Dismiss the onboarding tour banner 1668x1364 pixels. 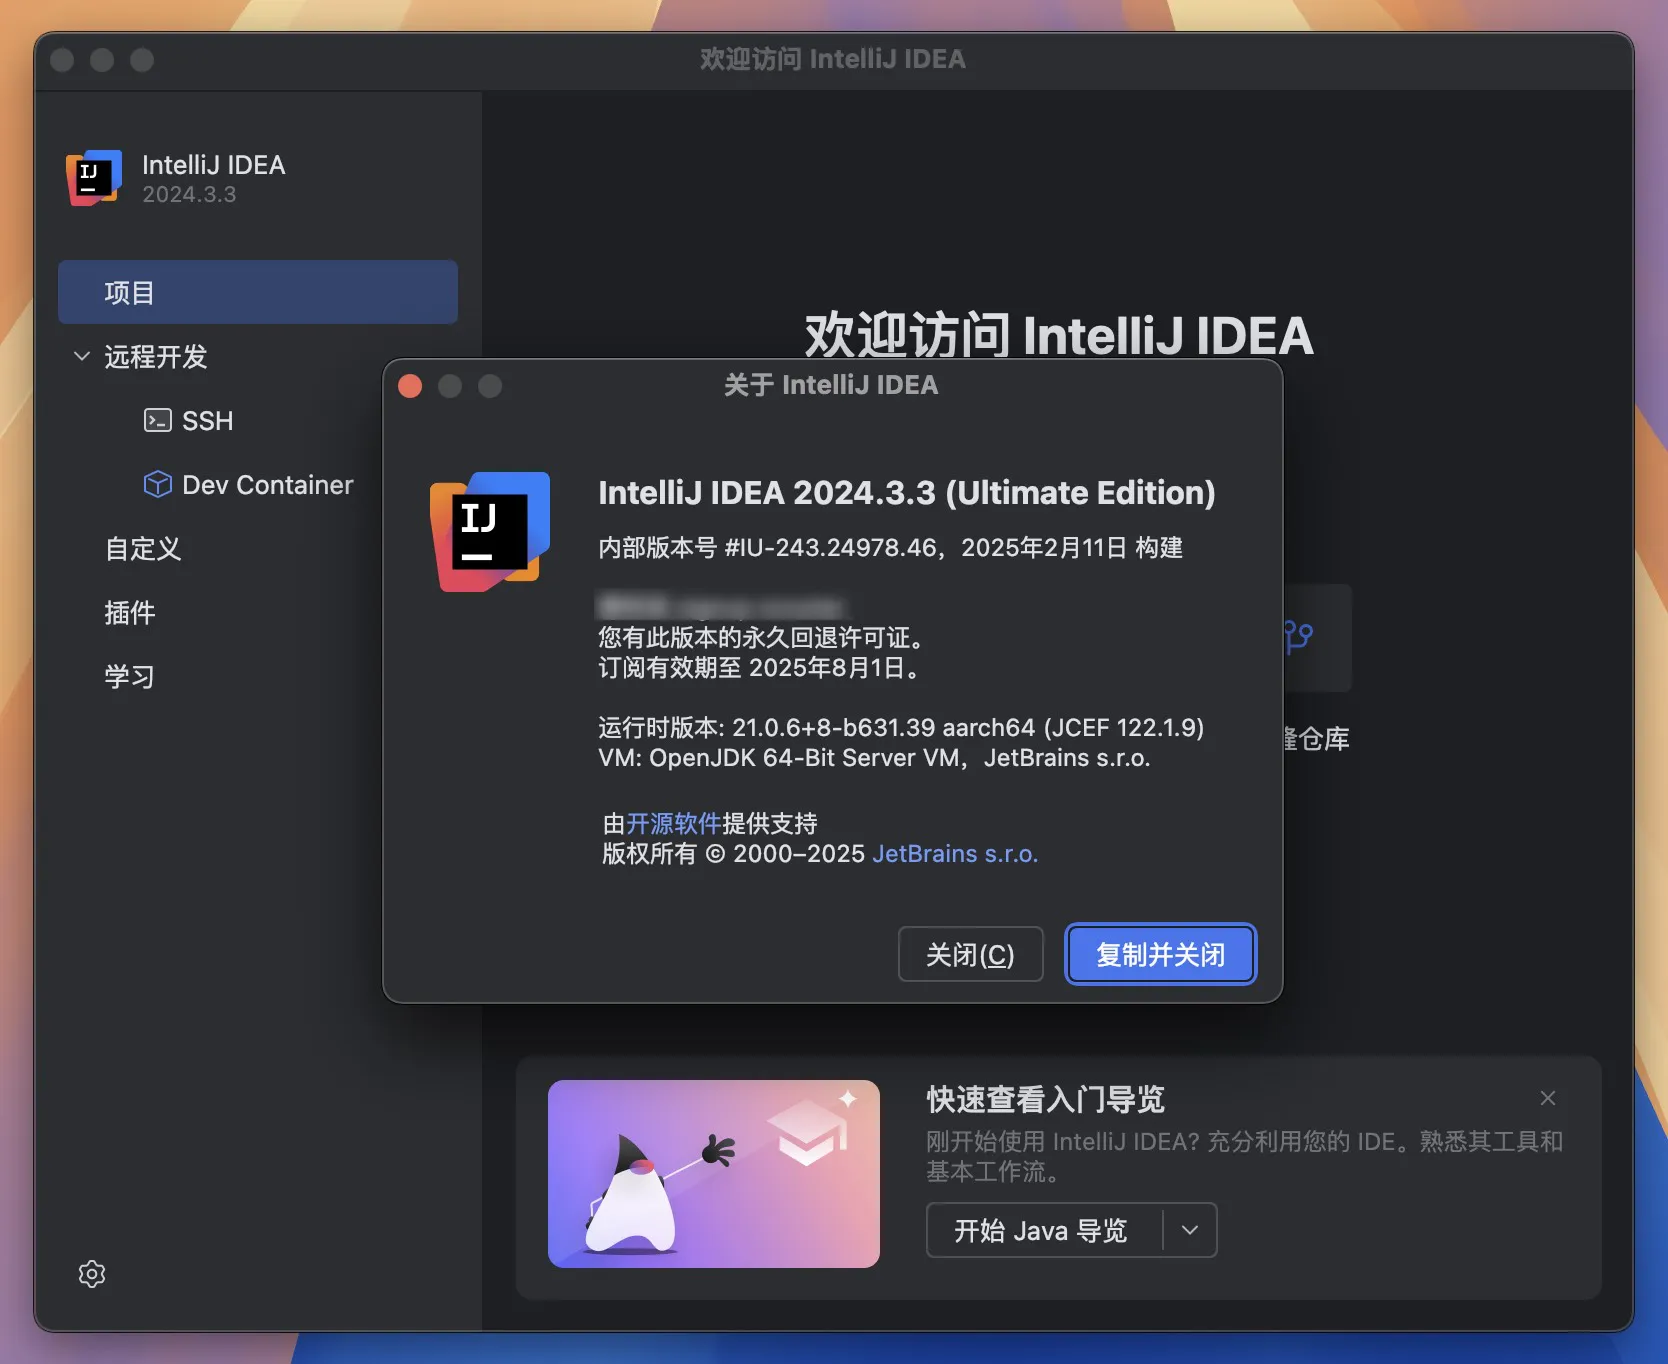pyautogui.click(x=1548, y=1098)
